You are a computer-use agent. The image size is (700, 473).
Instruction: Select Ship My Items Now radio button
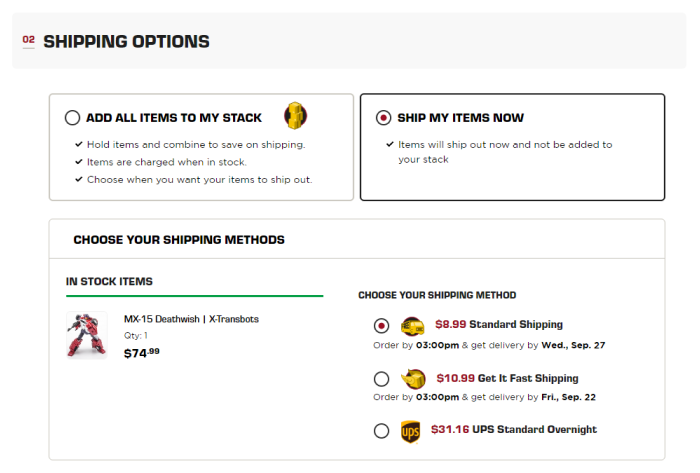(383, 118)
